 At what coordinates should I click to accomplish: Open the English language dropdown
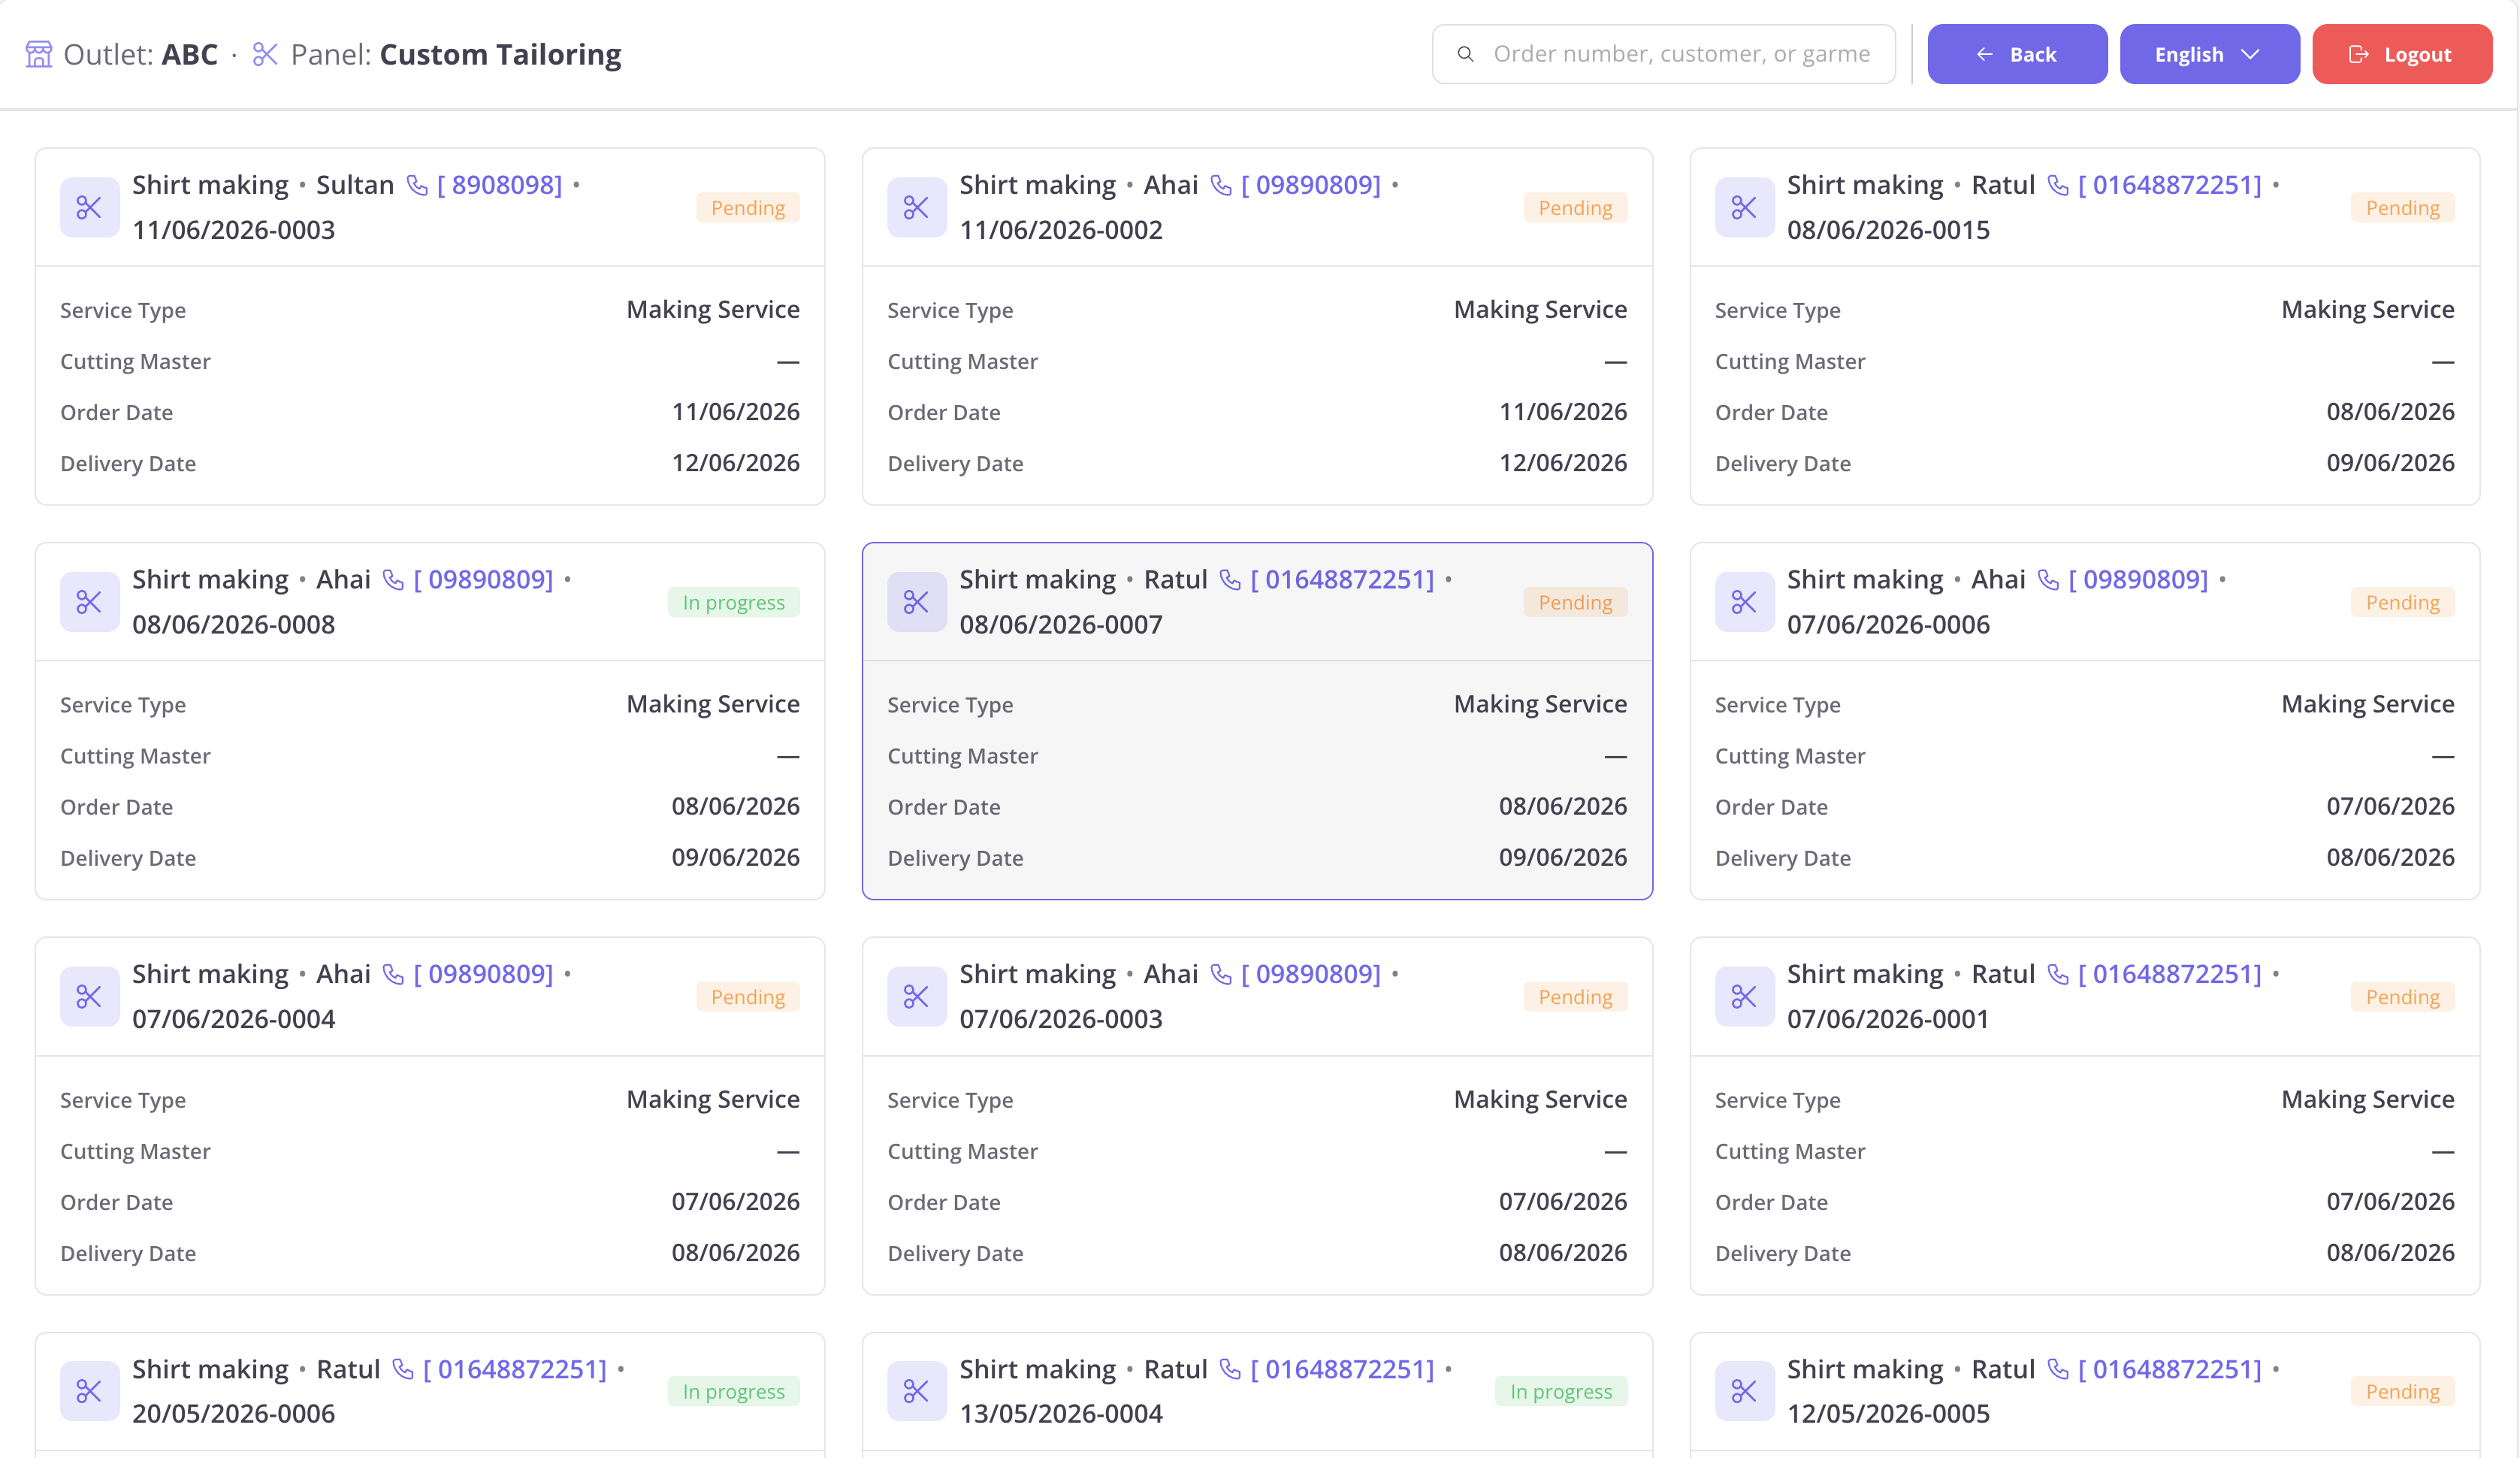(2209, 54)
